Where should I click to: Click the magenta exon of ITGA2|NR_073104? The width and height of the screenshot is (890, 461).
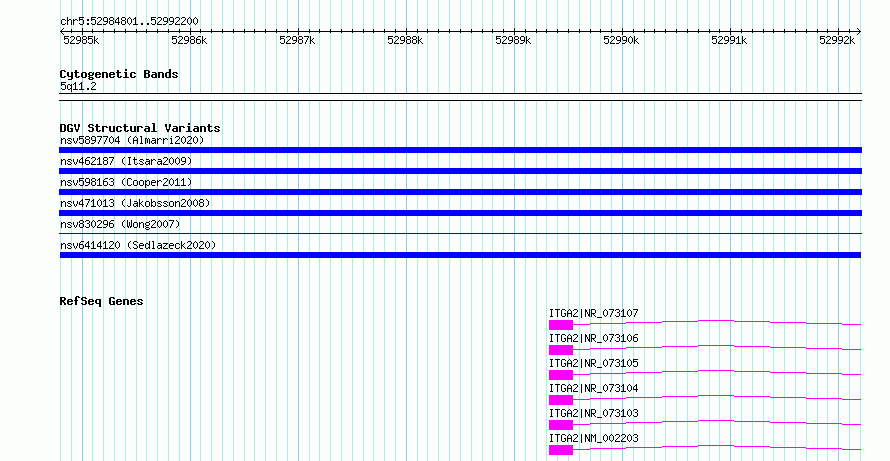561,400
